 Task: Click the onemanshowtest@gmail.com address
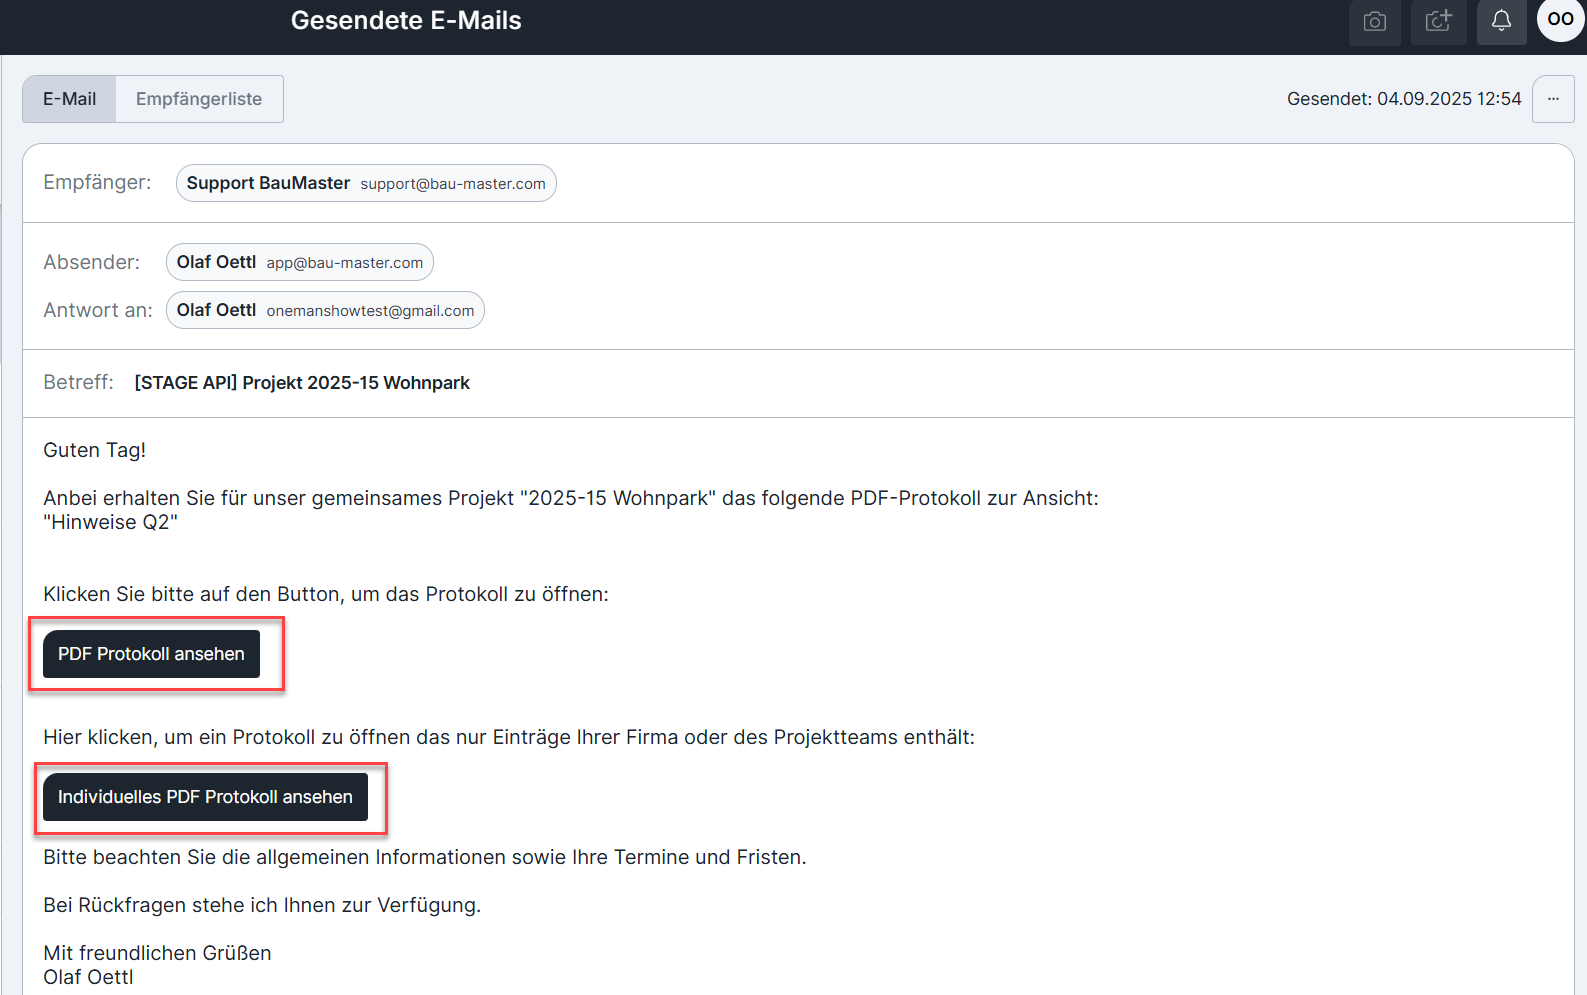coord(370,311)
